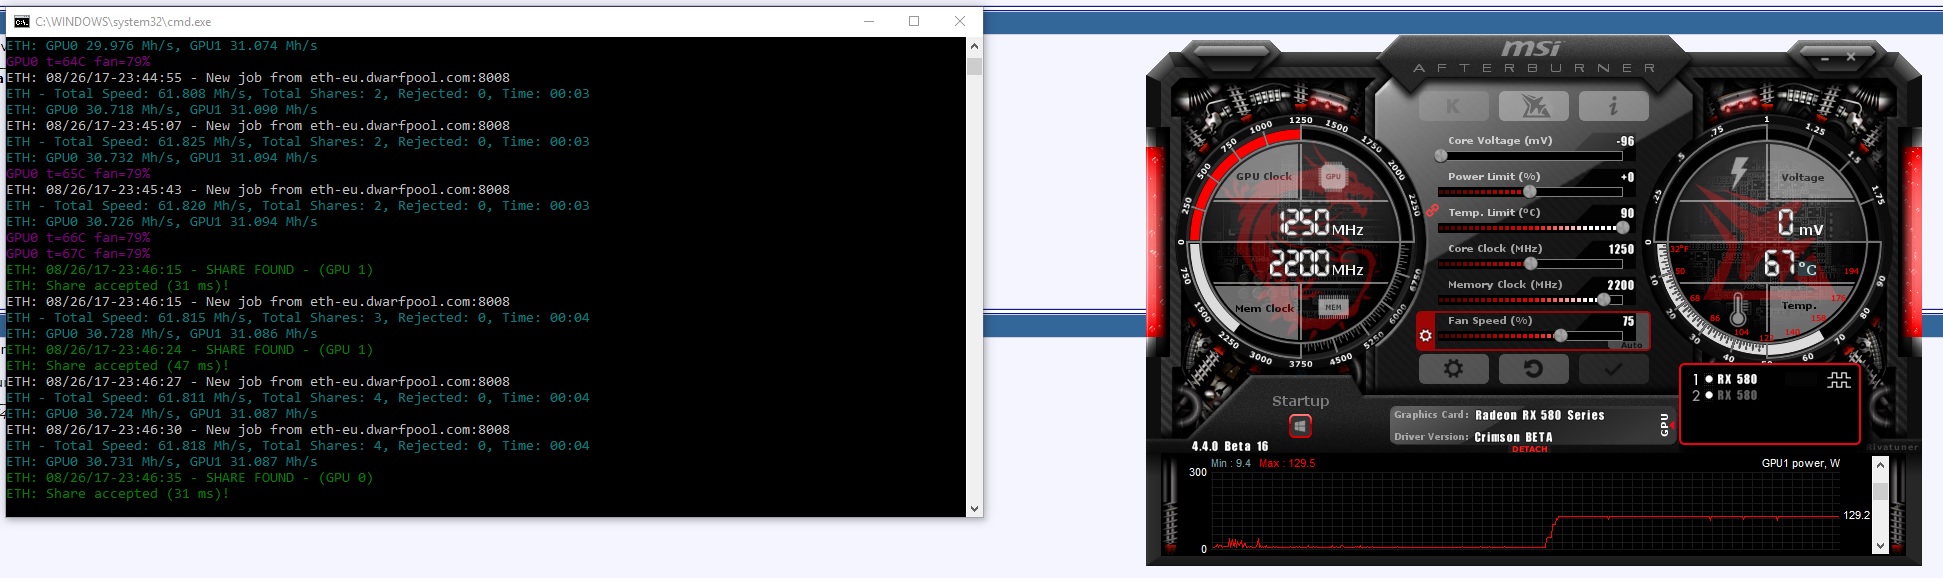
Task: Click Fan Speed value 75
Action: tap(1628, 321)
